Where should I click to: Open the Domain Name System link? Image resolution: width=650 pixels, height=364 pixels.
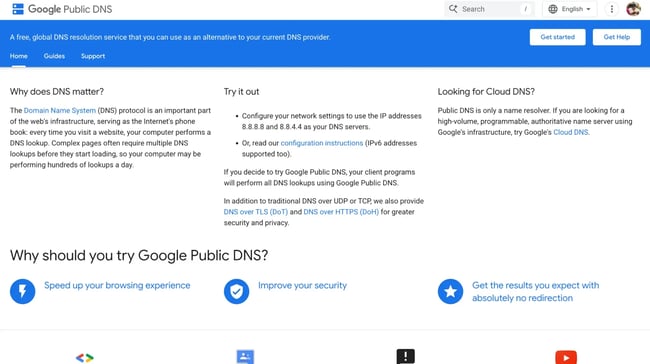60,110
